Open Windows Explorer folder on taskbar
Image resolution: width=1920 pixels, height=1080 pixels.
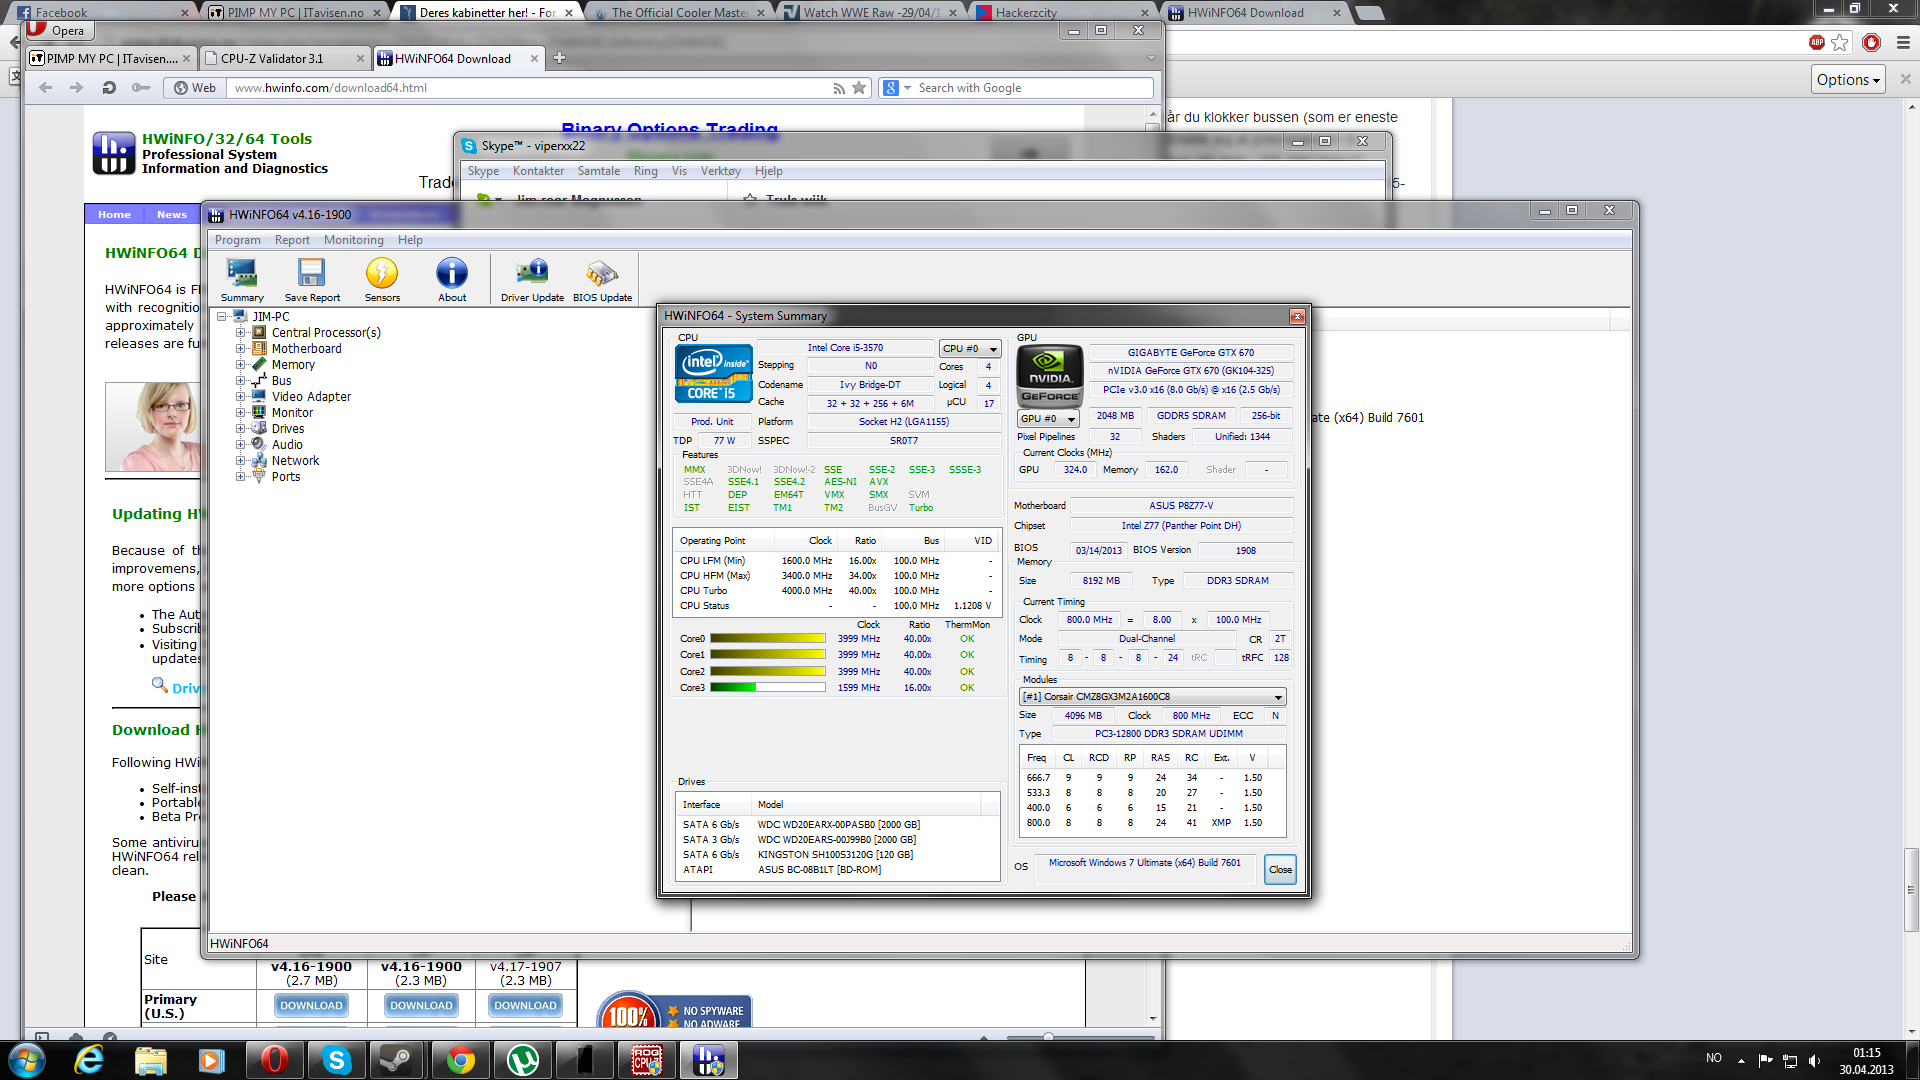pyautogui.click(x=150, y=1060)
